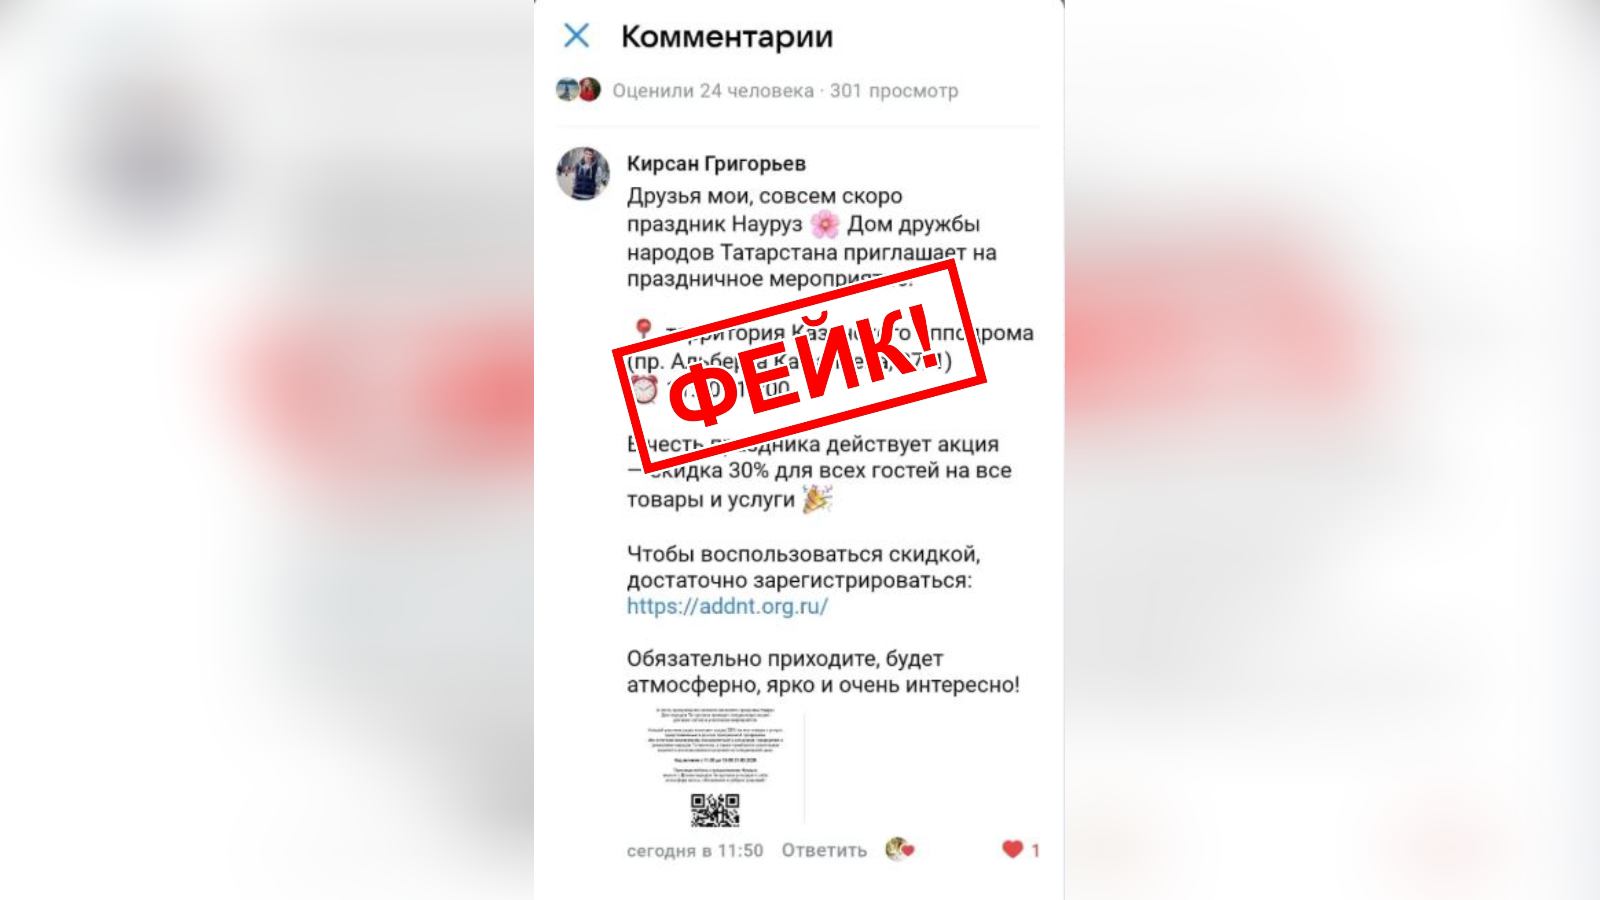
Task: Open the liker avatars beside Оценили
Action: click(x=578, y=90)
